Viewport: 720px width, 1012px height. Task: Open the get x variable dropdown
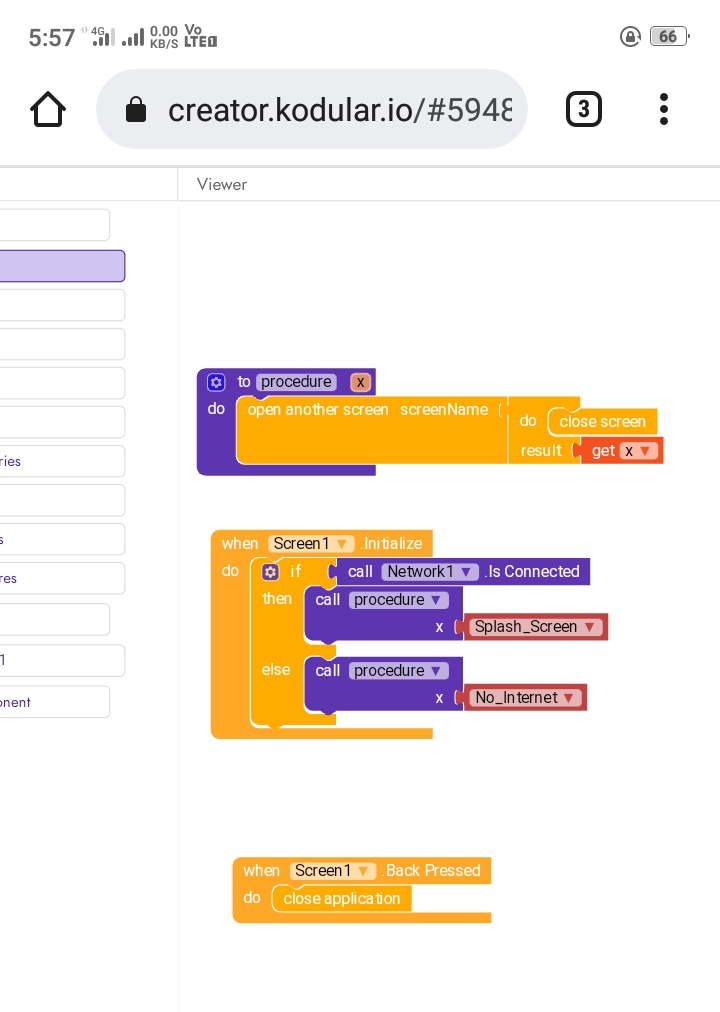pos(645,451)
